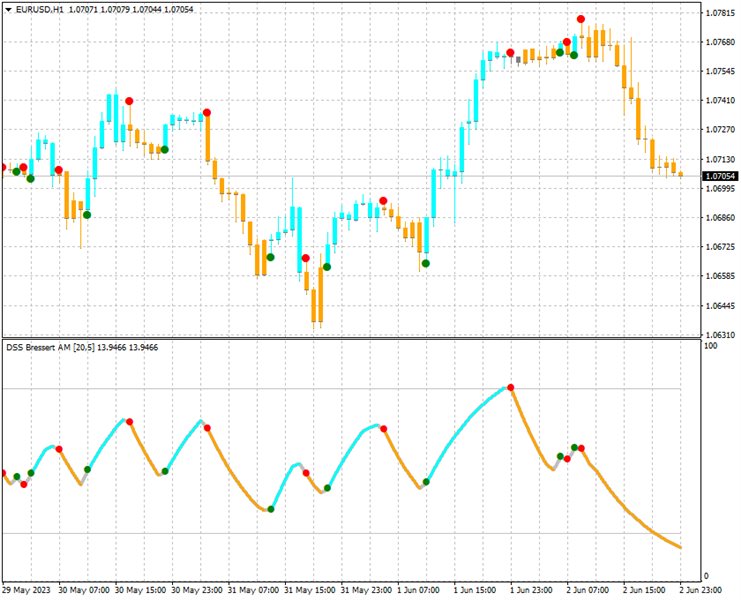Click the 29 May 2023 date label
This screenshot has width=741, height=600.
(27, 588)
